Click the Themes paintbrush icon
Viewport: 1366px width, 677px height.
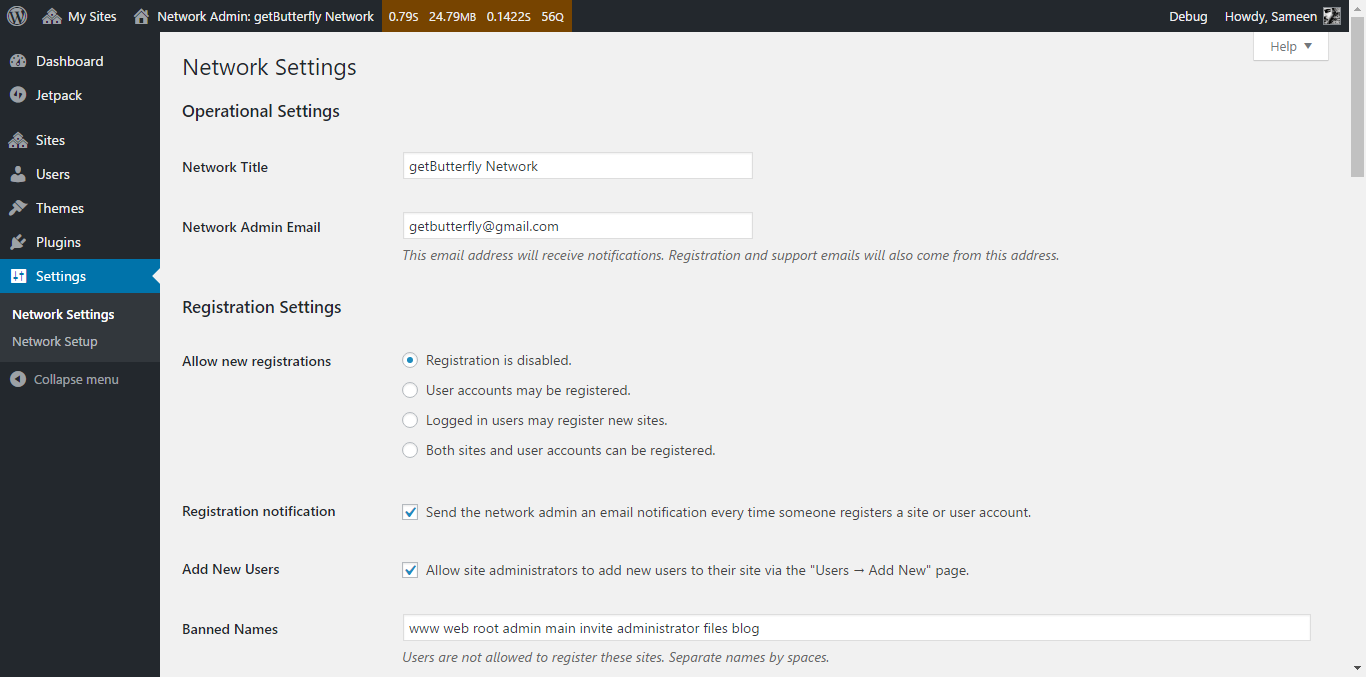click(18, 208)
